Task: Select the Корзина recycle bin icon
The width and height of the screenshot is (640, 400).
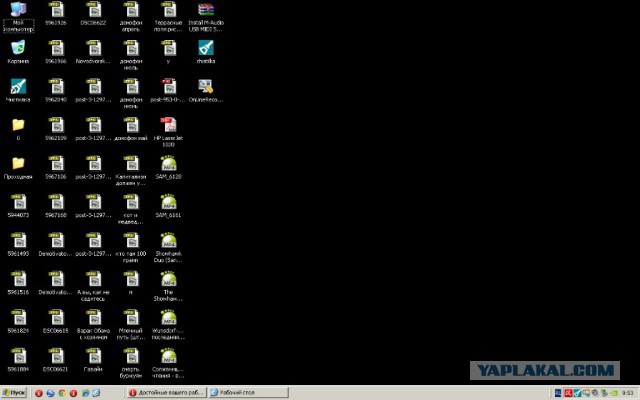Action: (18, 52)
